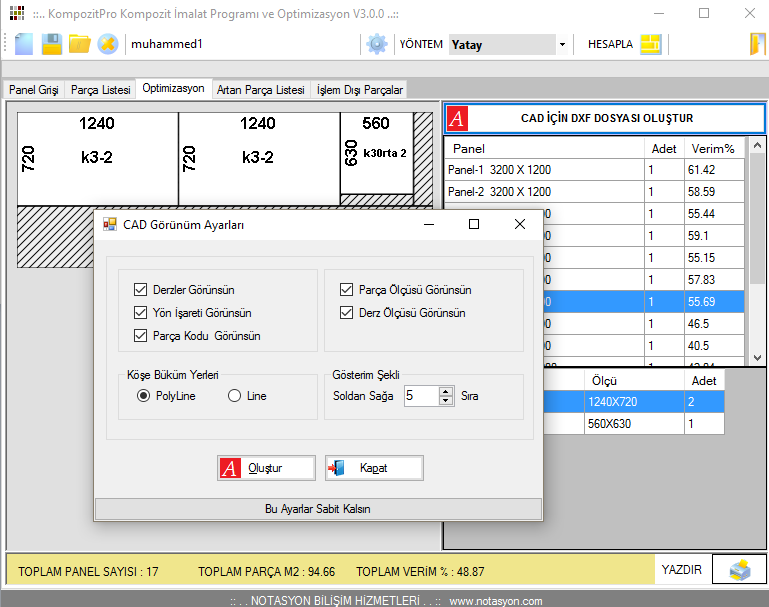
Task: Click the Oluştur button
Action: click(x=266, y=468)
